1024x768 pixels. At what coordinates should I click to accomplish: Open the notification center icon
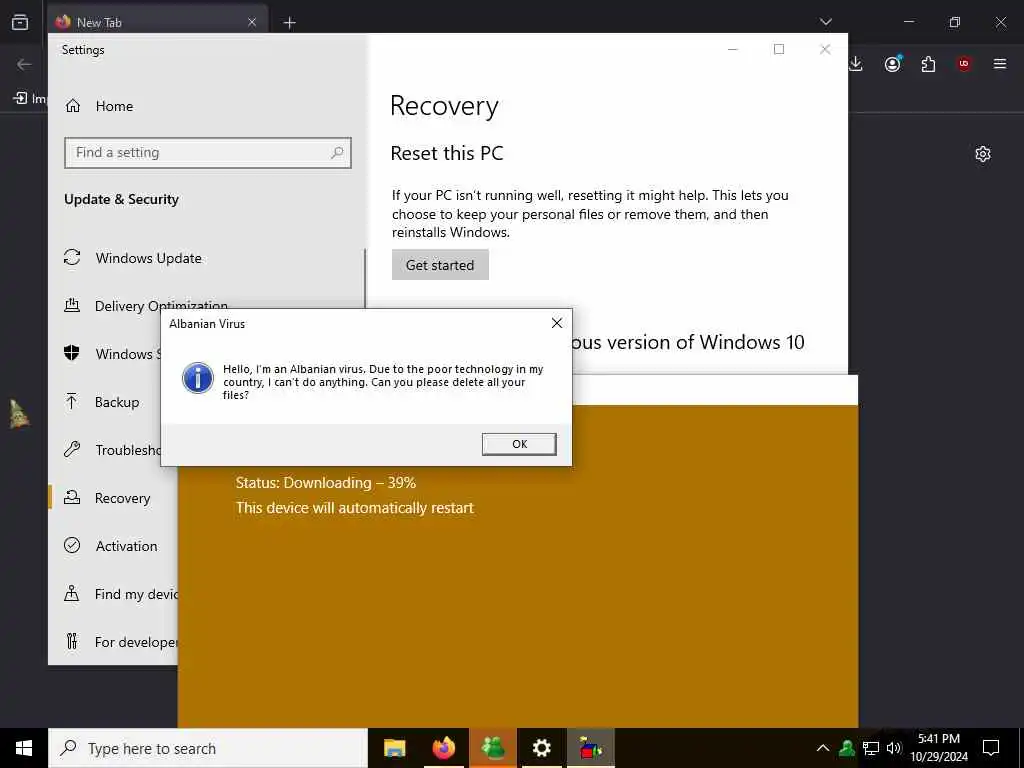991,748
